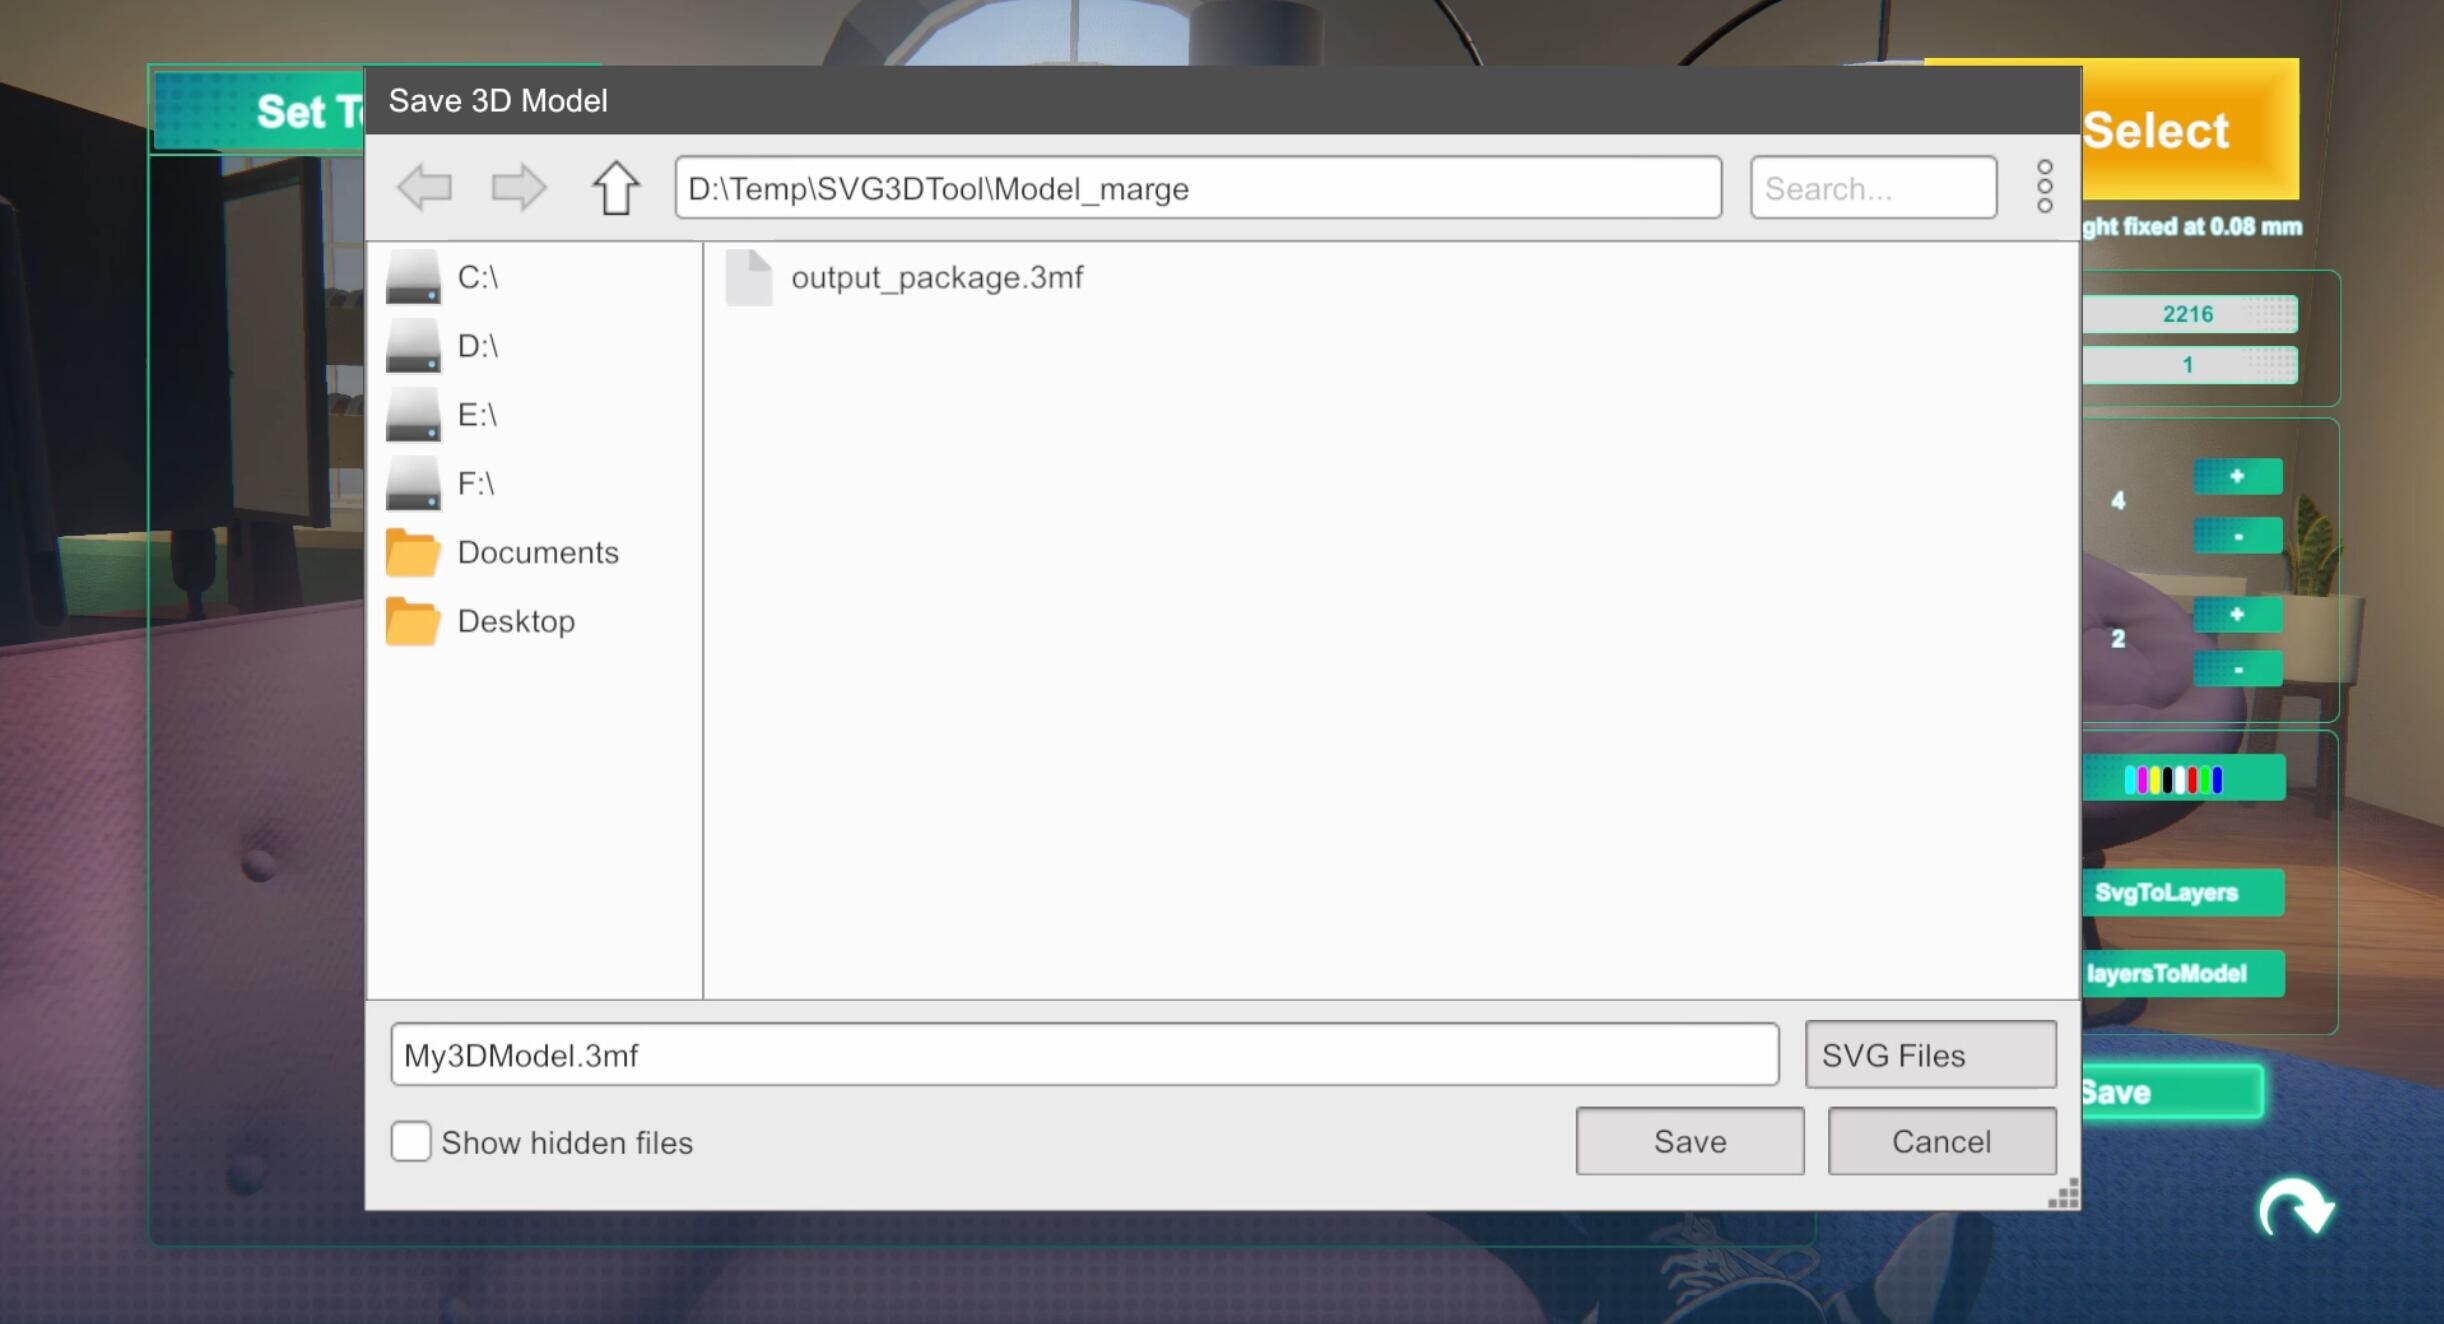Click the My3DModel.3mf filename field
The width and height of the screenshot is (2444, 1324).
(1085, 1054)
